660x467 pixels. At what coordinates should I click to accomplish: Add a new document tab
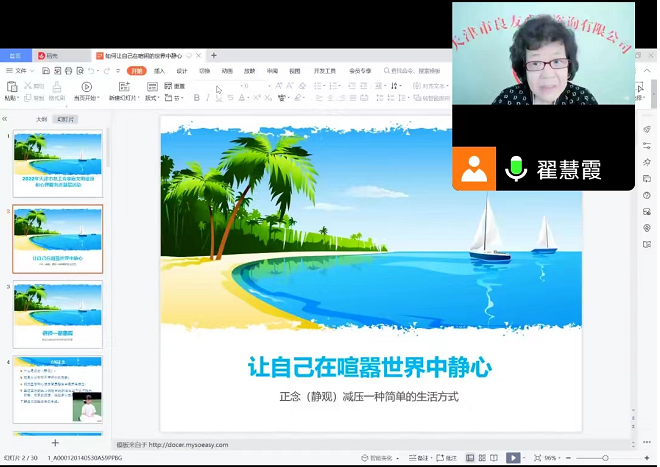[214, 56]
